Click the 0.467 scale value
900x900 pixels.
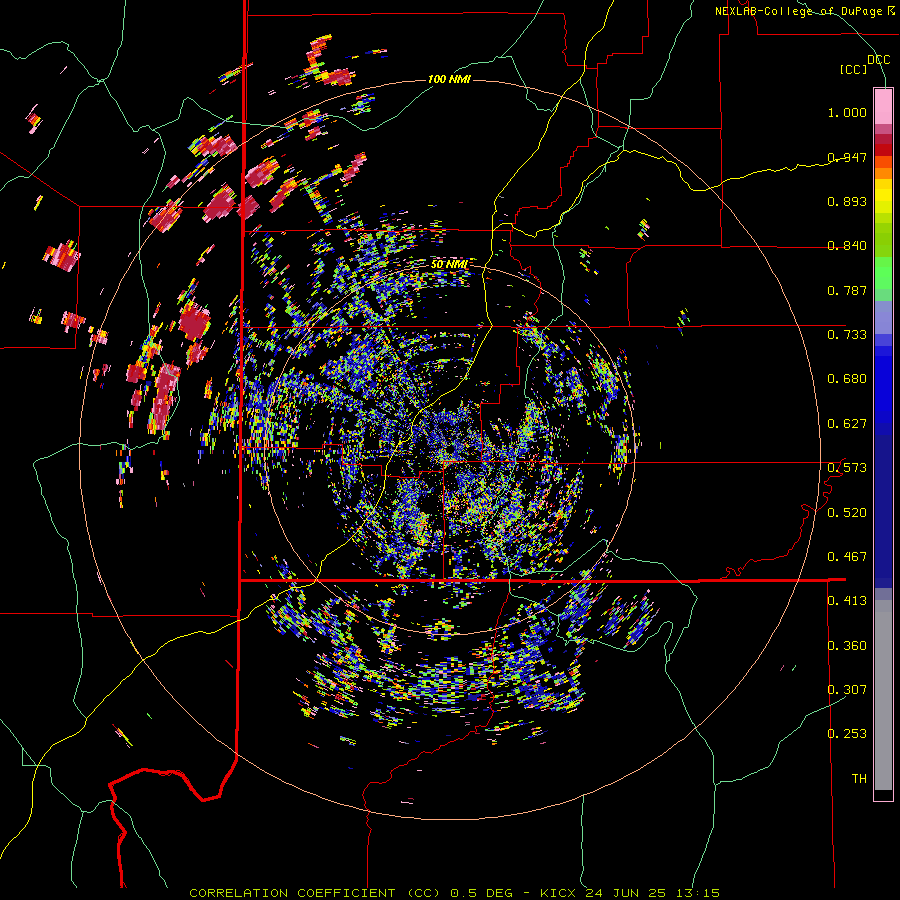pos(847,557)
